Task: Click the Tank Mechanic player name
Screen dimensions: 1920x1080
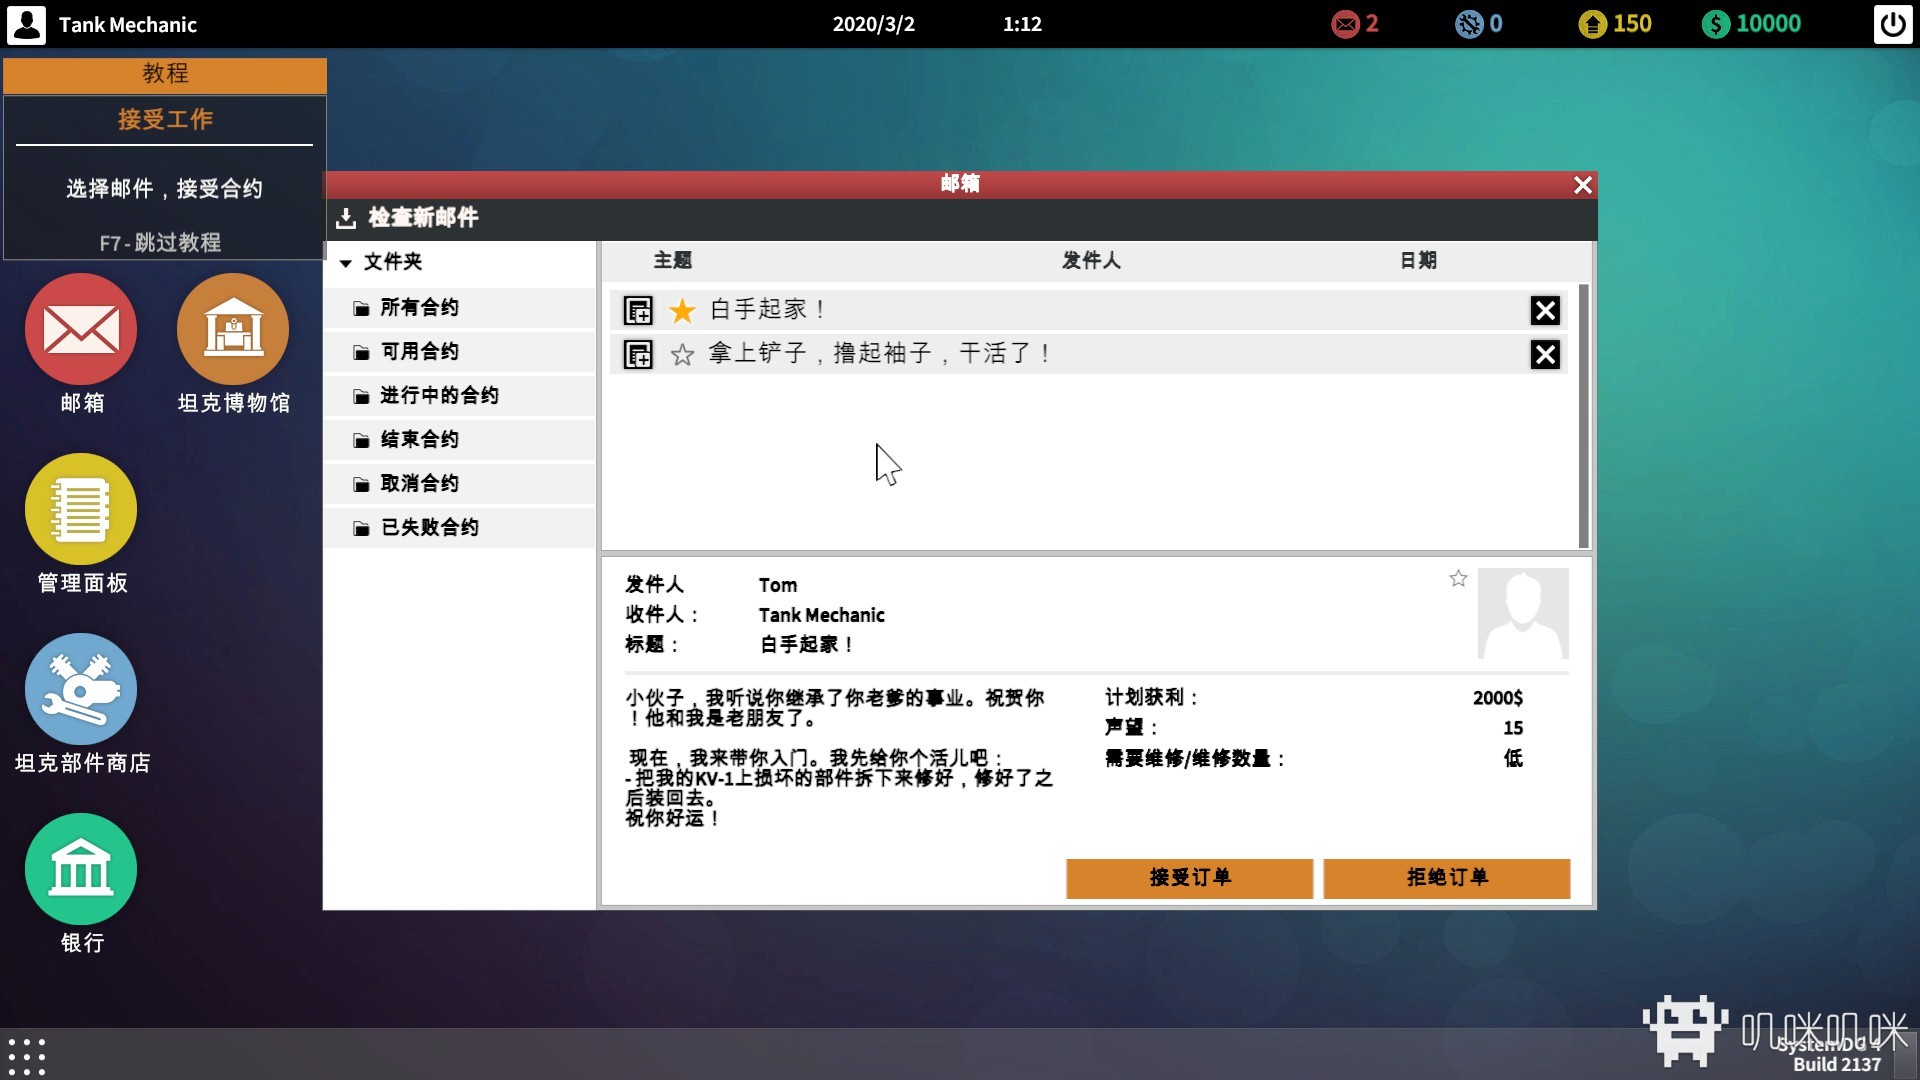Action: (x=127, y=25)
